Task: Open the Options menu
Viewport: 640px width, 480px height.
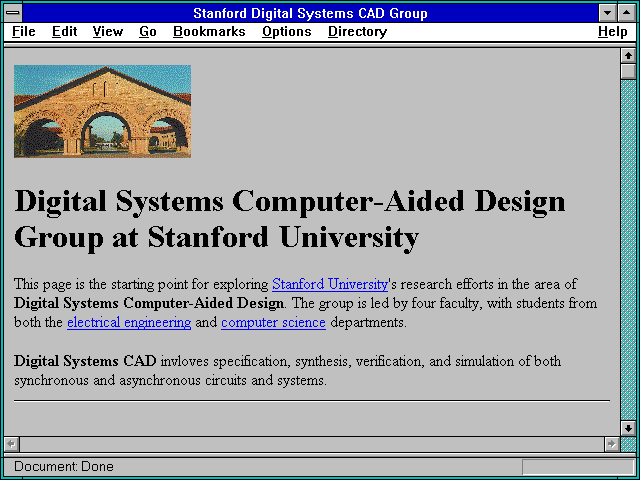Action: tap(287, 32)
